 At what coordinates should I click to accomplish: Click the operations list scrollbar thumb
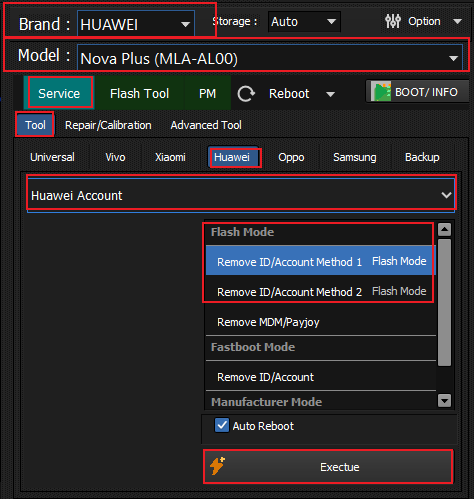(x=444, y=302)
